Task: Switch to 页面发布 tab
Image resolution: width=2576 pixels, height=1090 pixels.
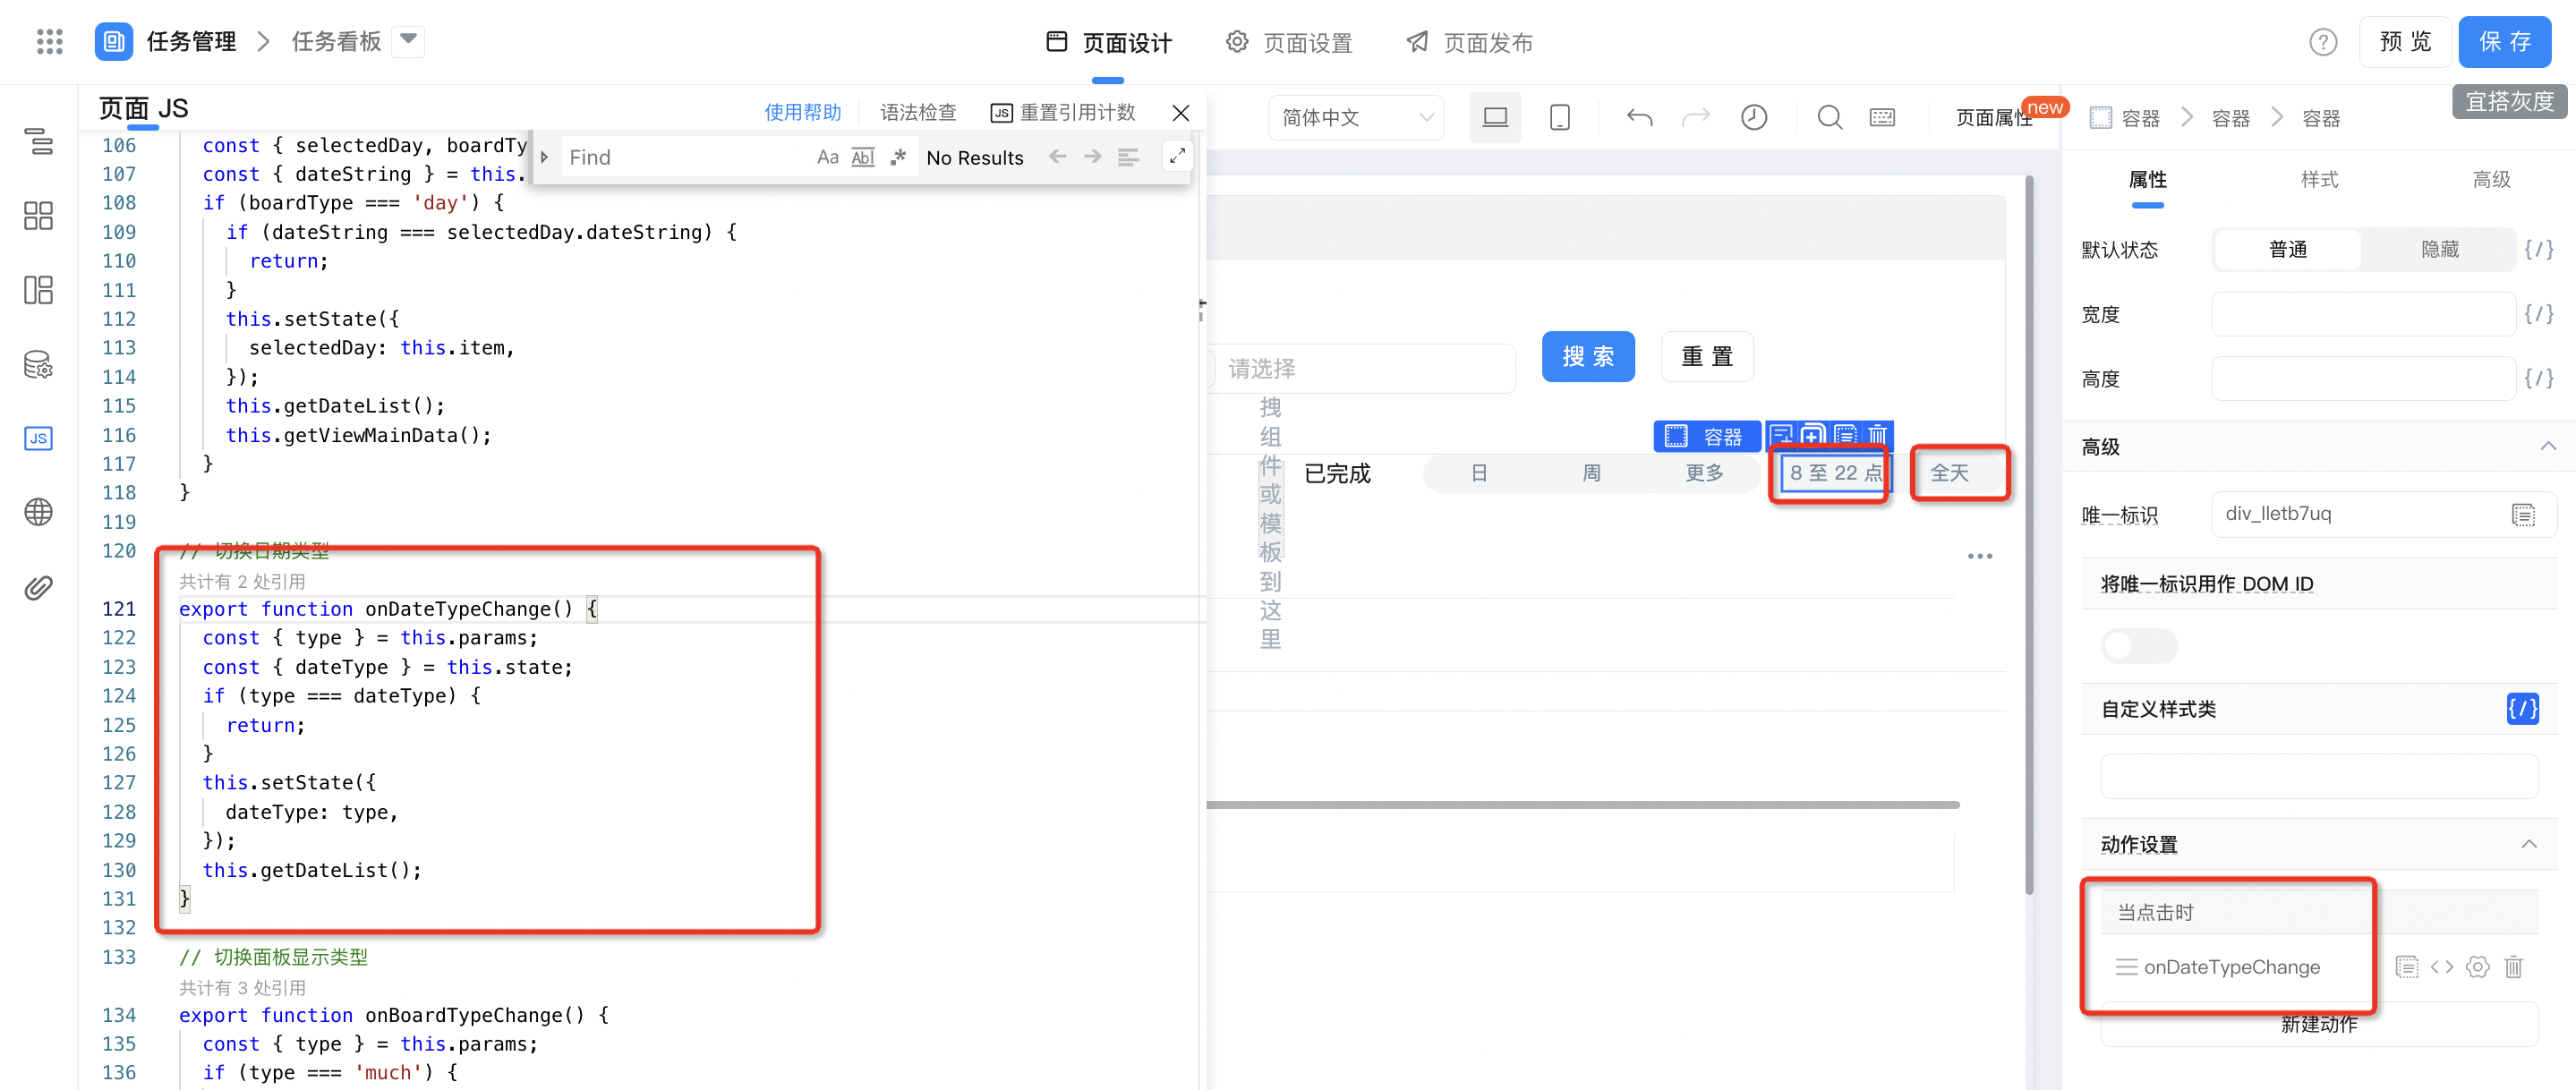Action: 1469,42
